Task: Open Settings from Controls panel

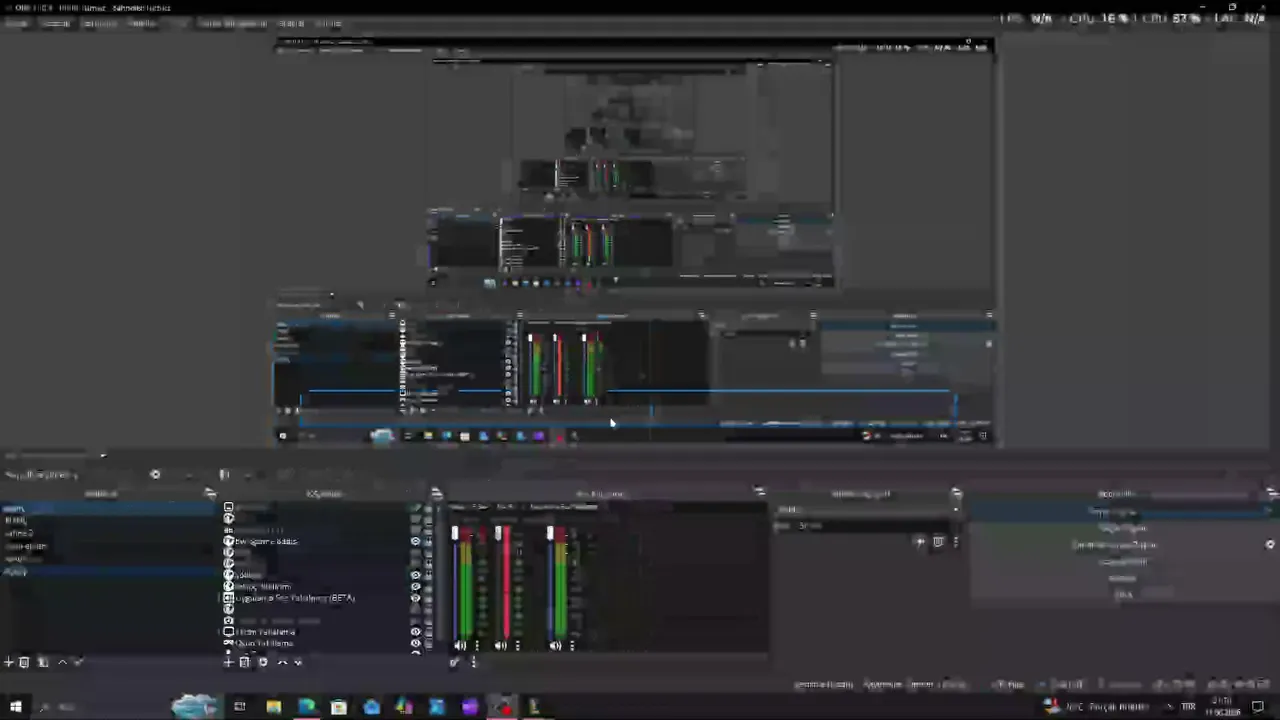Action: tap(1119, 578)
